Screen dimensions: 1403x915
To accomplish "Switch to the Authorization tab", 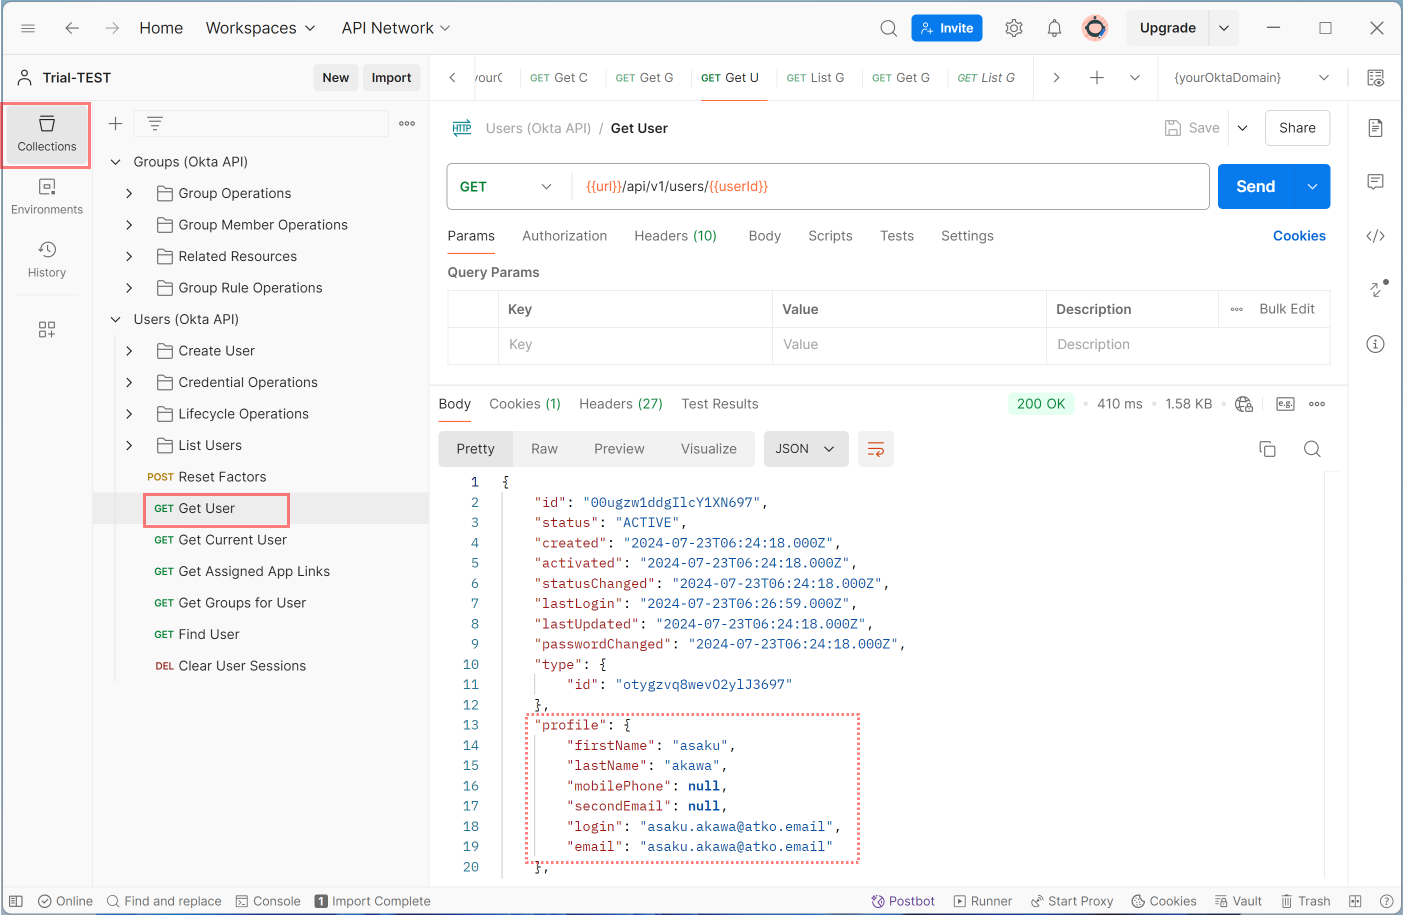I will coord(564,236).
